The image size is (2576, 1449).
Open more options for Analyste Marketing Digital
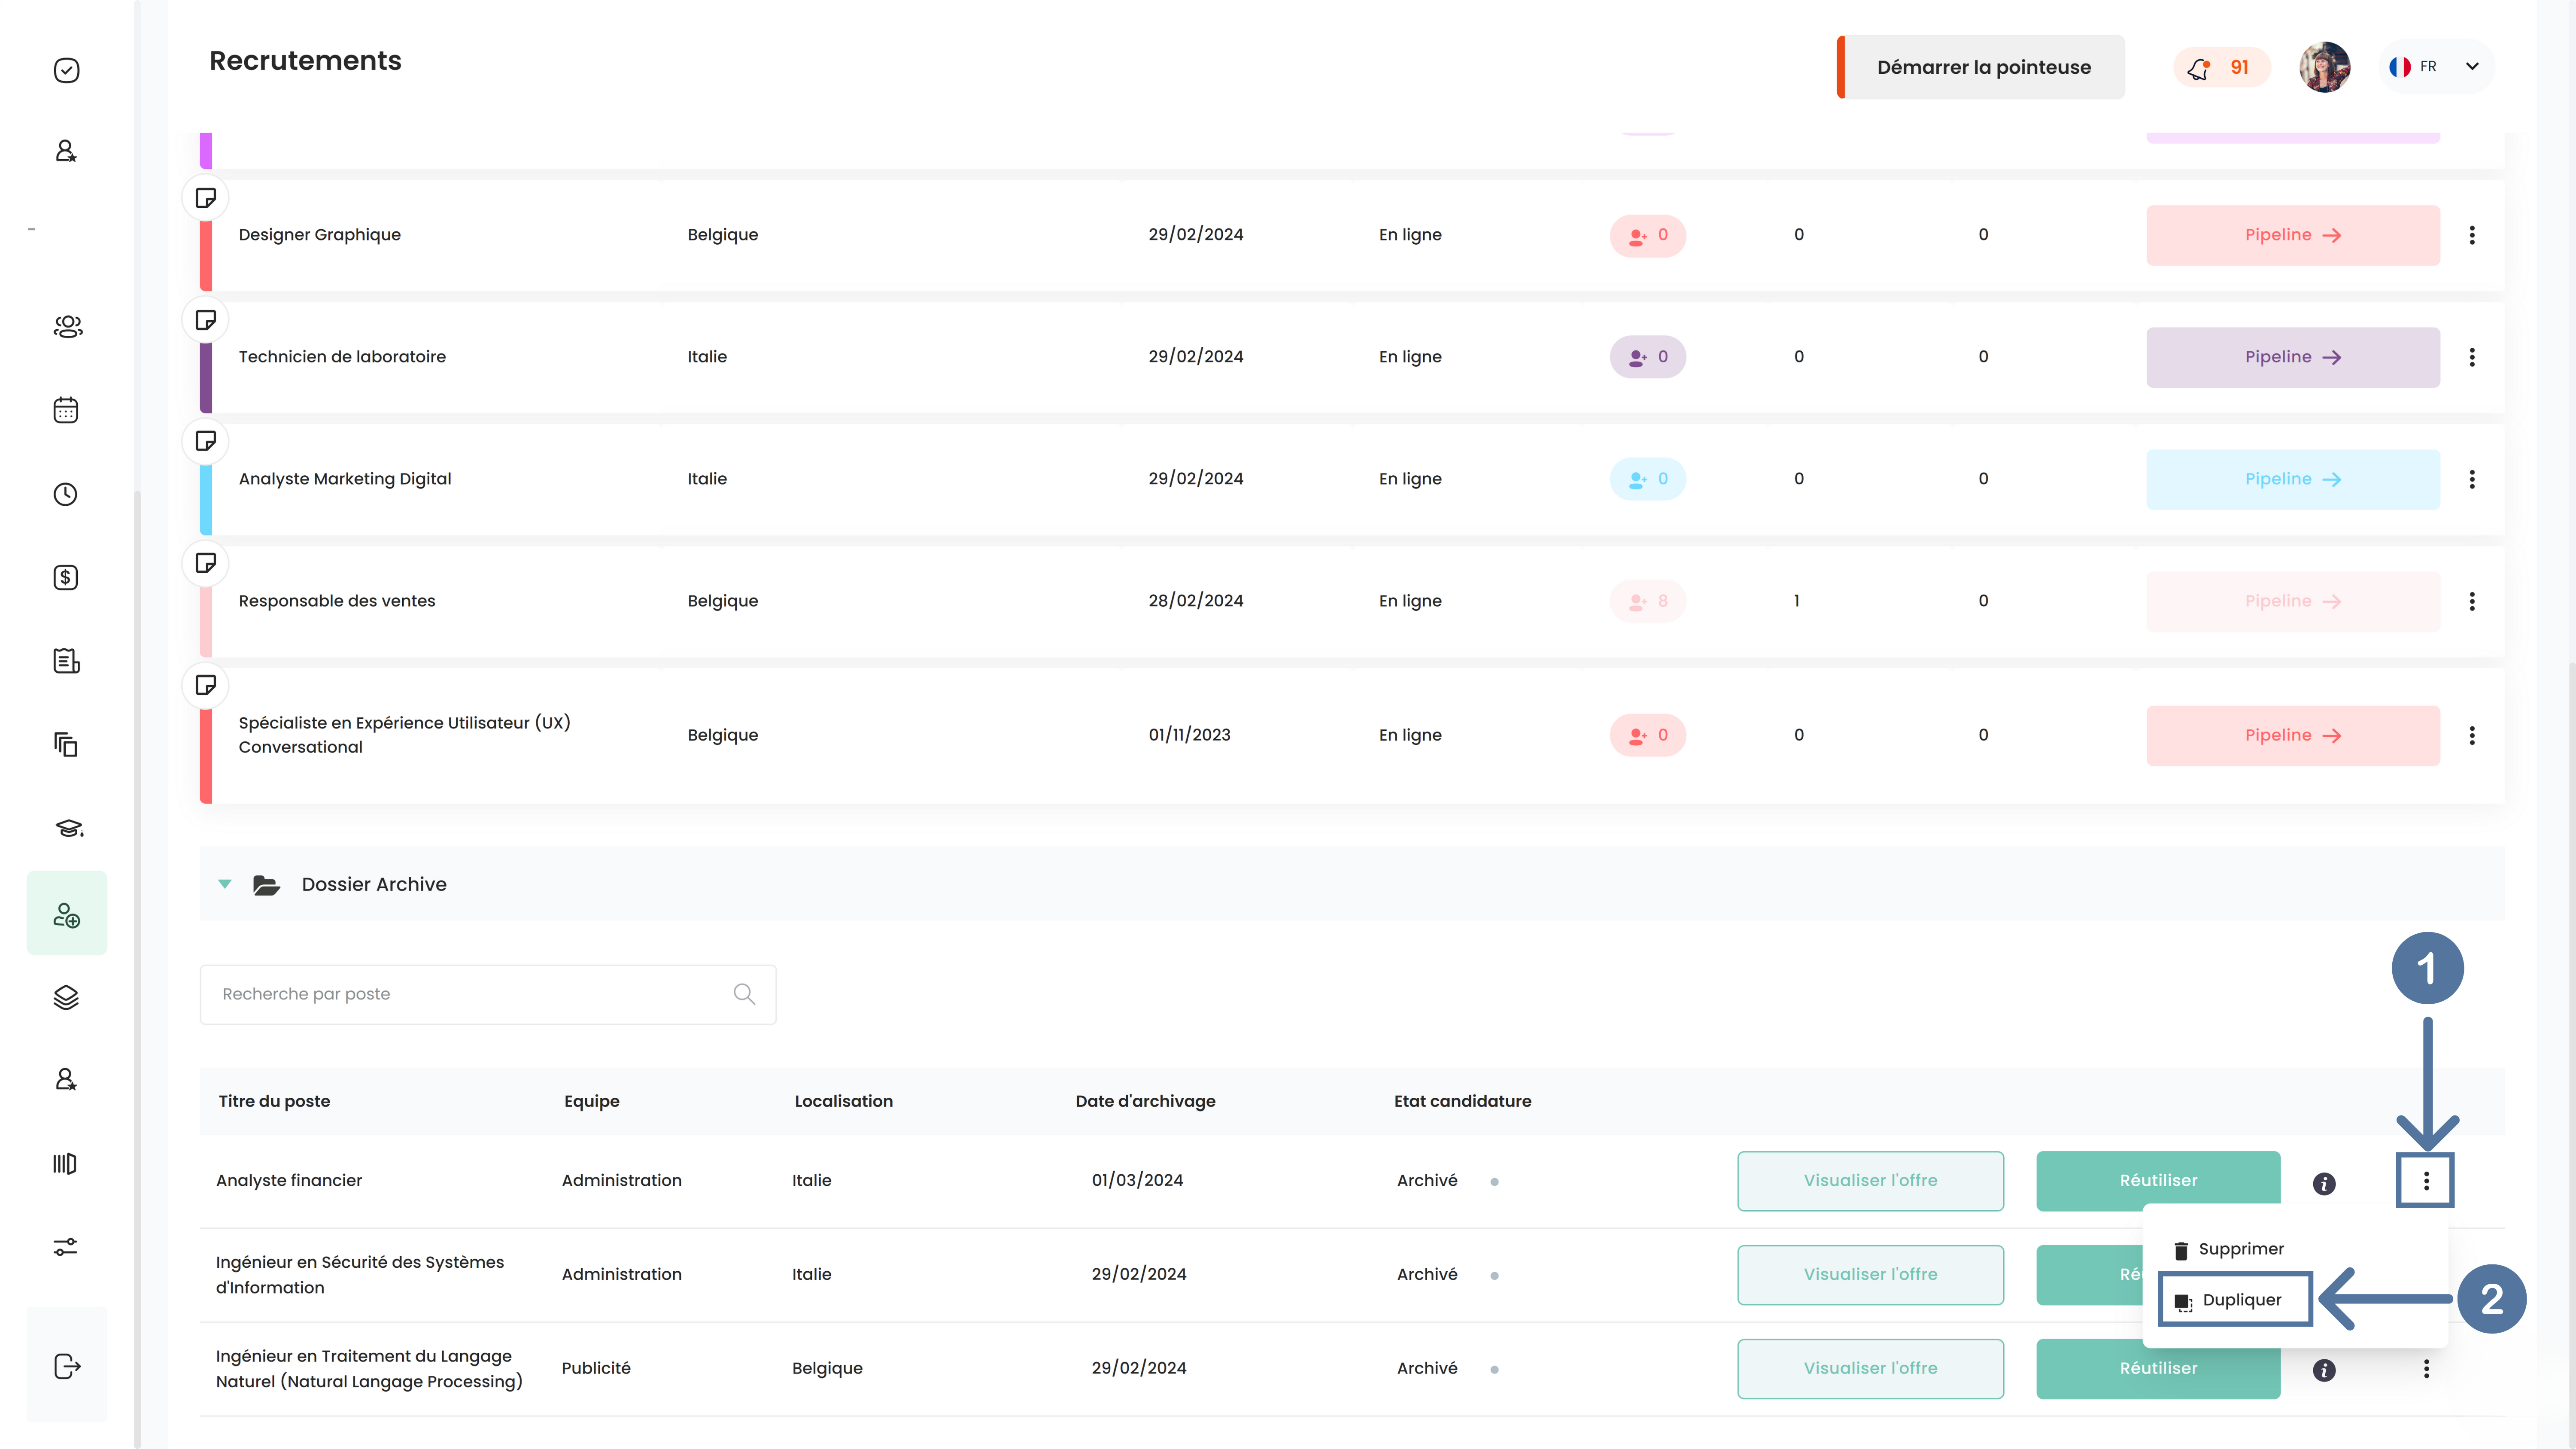[x=2472, y=479]
